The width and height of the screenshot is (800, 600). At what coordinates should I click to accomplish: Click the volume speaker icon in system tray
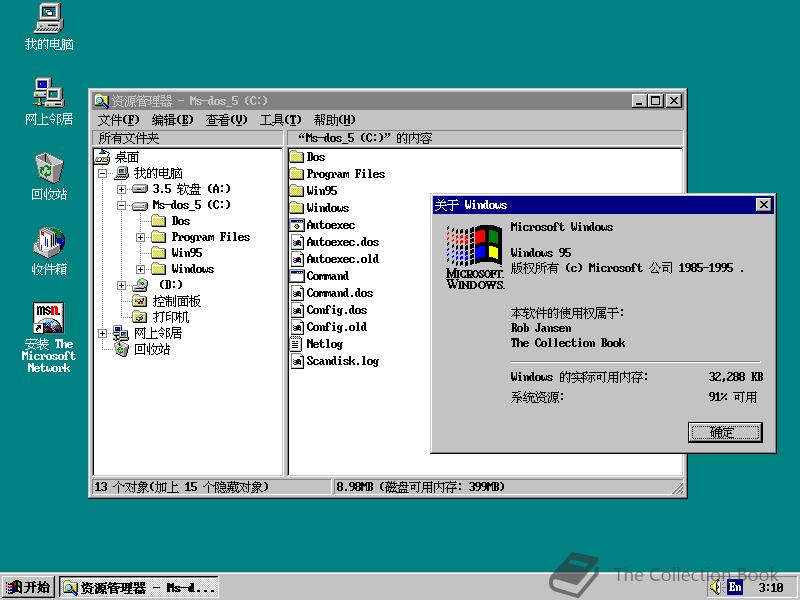pos(715,587)
